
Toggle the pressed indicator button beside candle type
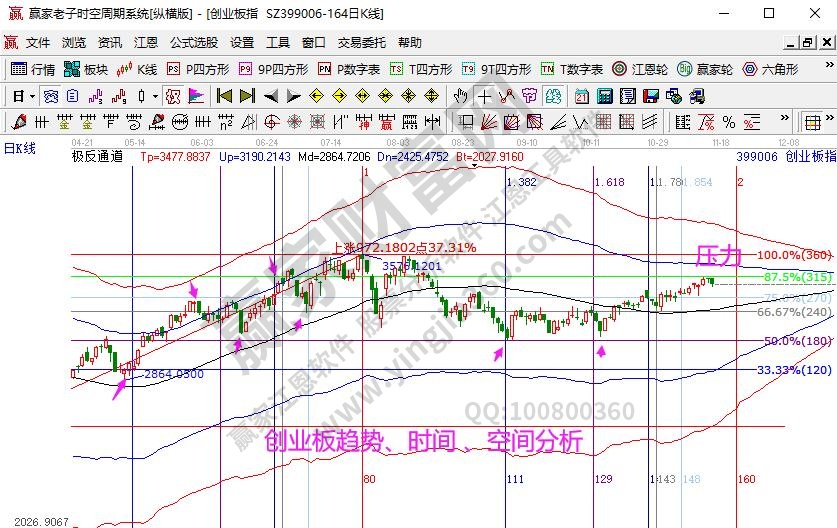[172, 96]
